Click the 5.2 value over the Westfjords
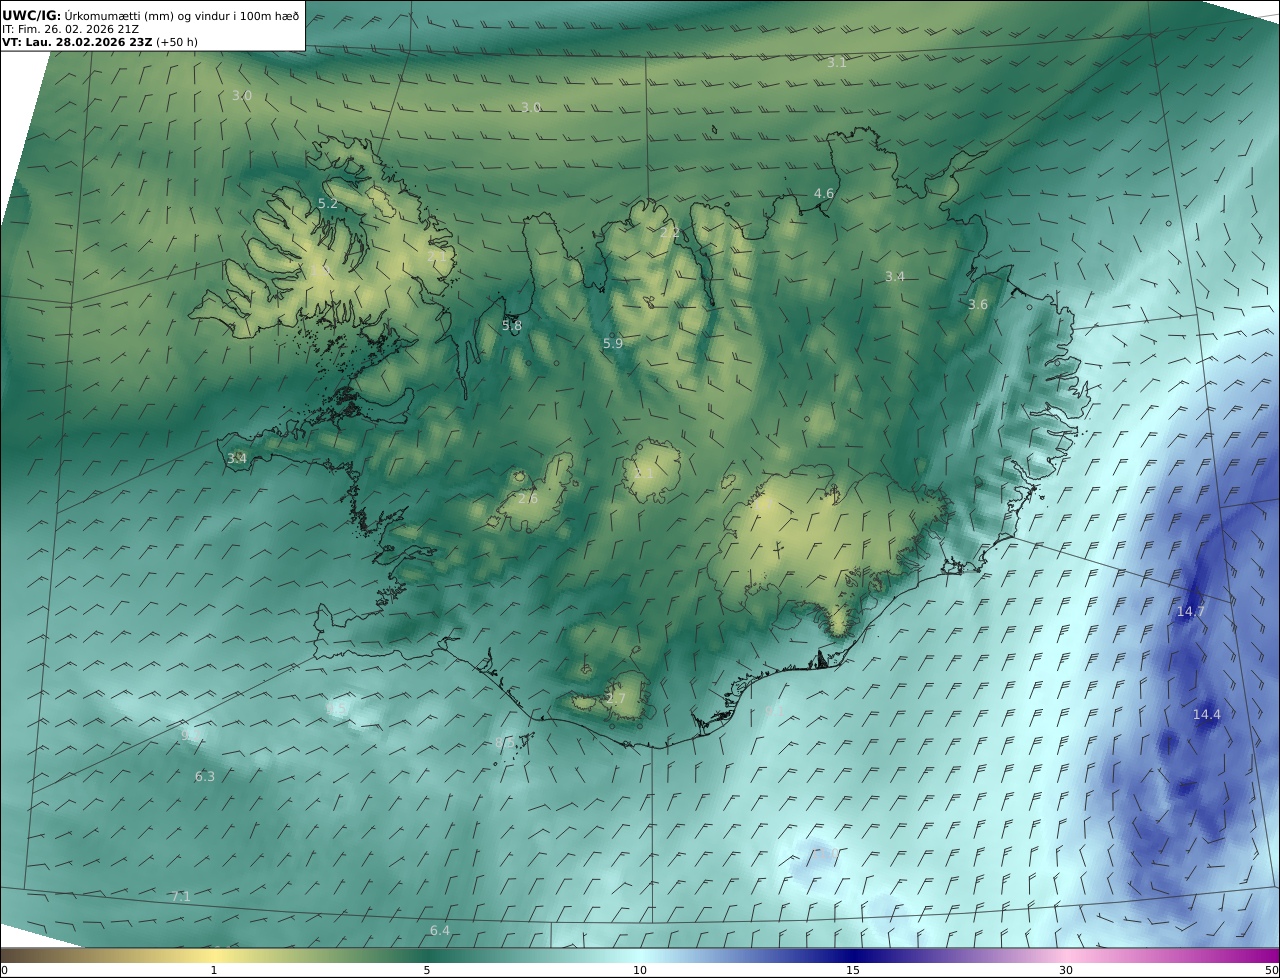 coord(328,203)
